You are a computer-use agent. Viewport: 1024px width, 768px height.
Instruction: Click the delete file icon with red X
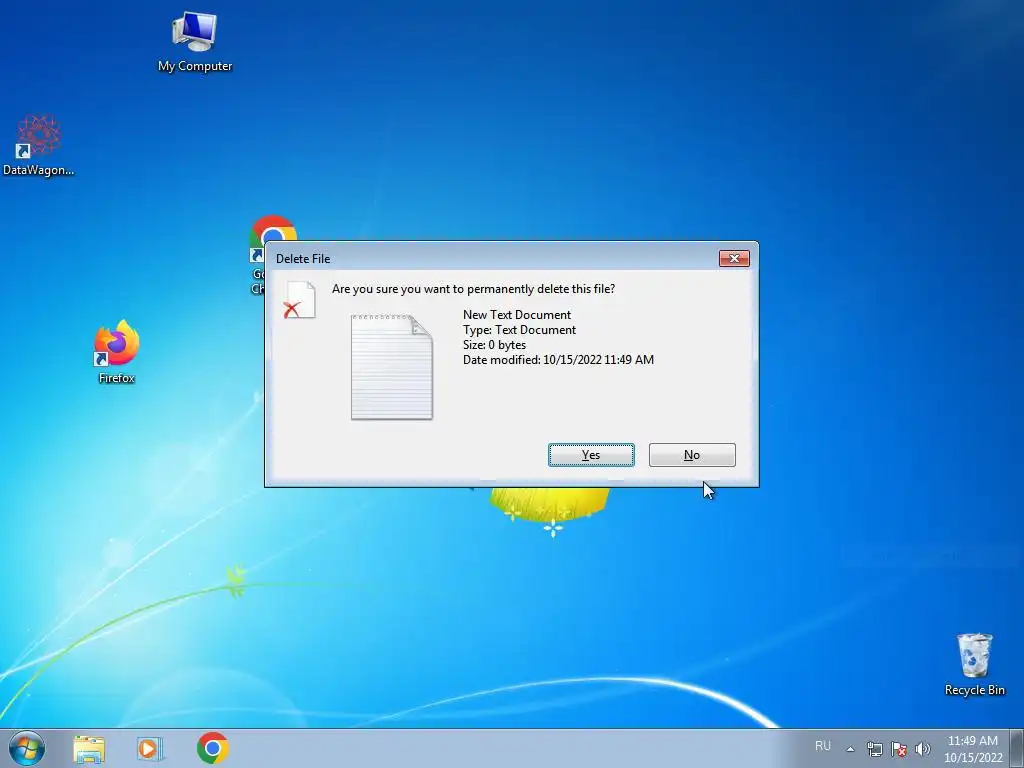299,300
